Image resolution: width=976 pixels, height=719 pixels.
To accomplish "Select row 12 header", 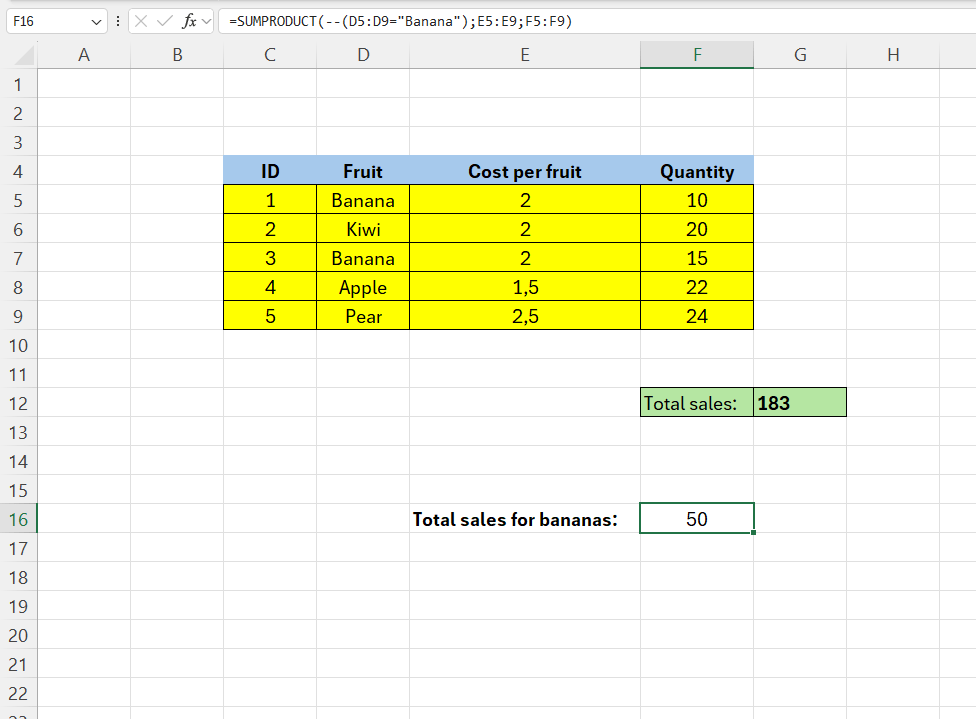I will click(x=18, y=403).
